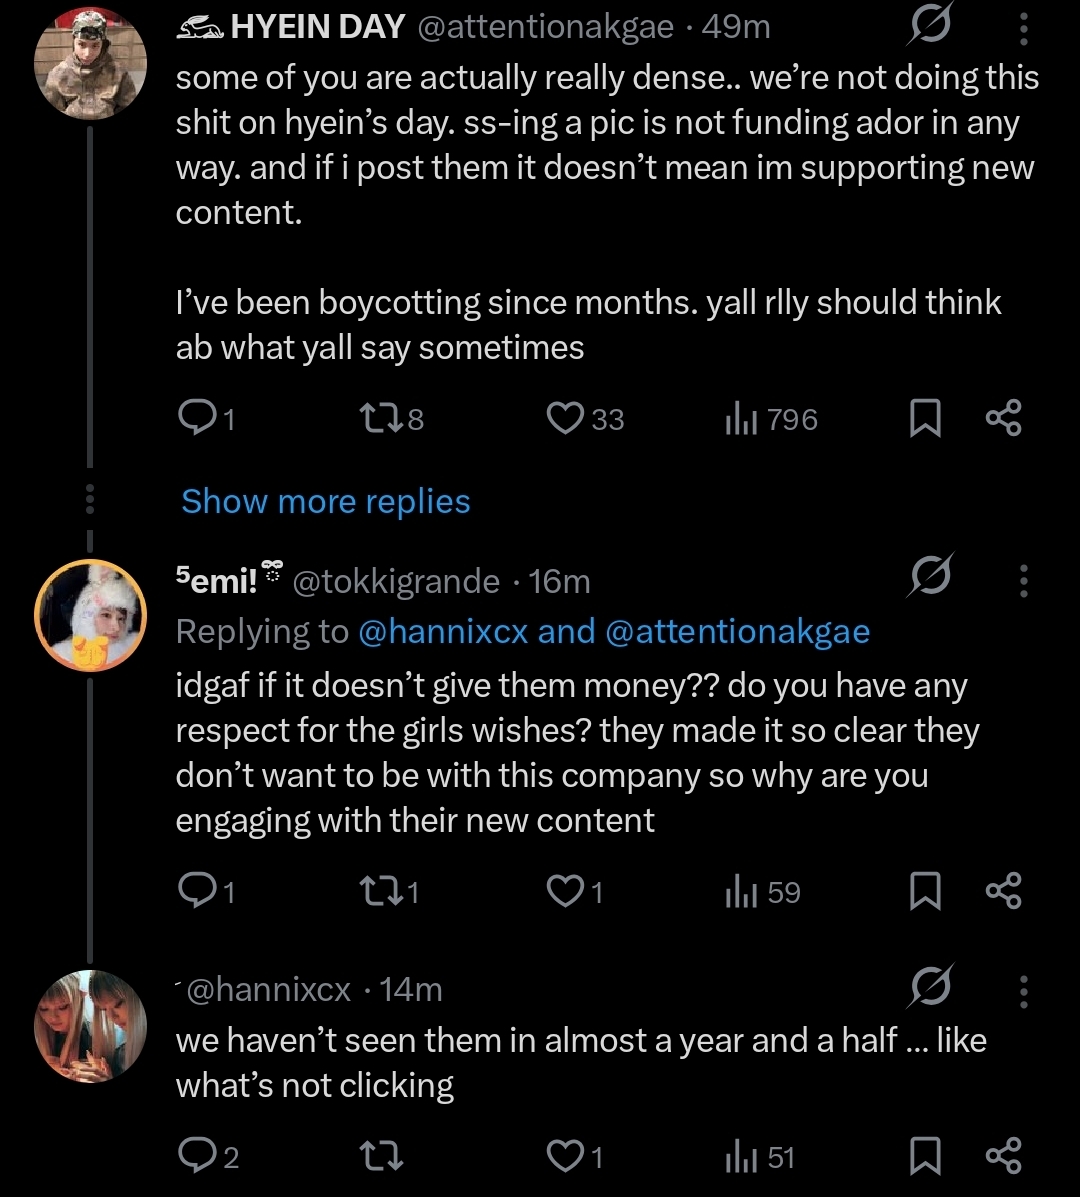Screen dimensions: 1080x1197
Task: Bookmark the hannixcx reply
Action: [x=925, y=1157]
